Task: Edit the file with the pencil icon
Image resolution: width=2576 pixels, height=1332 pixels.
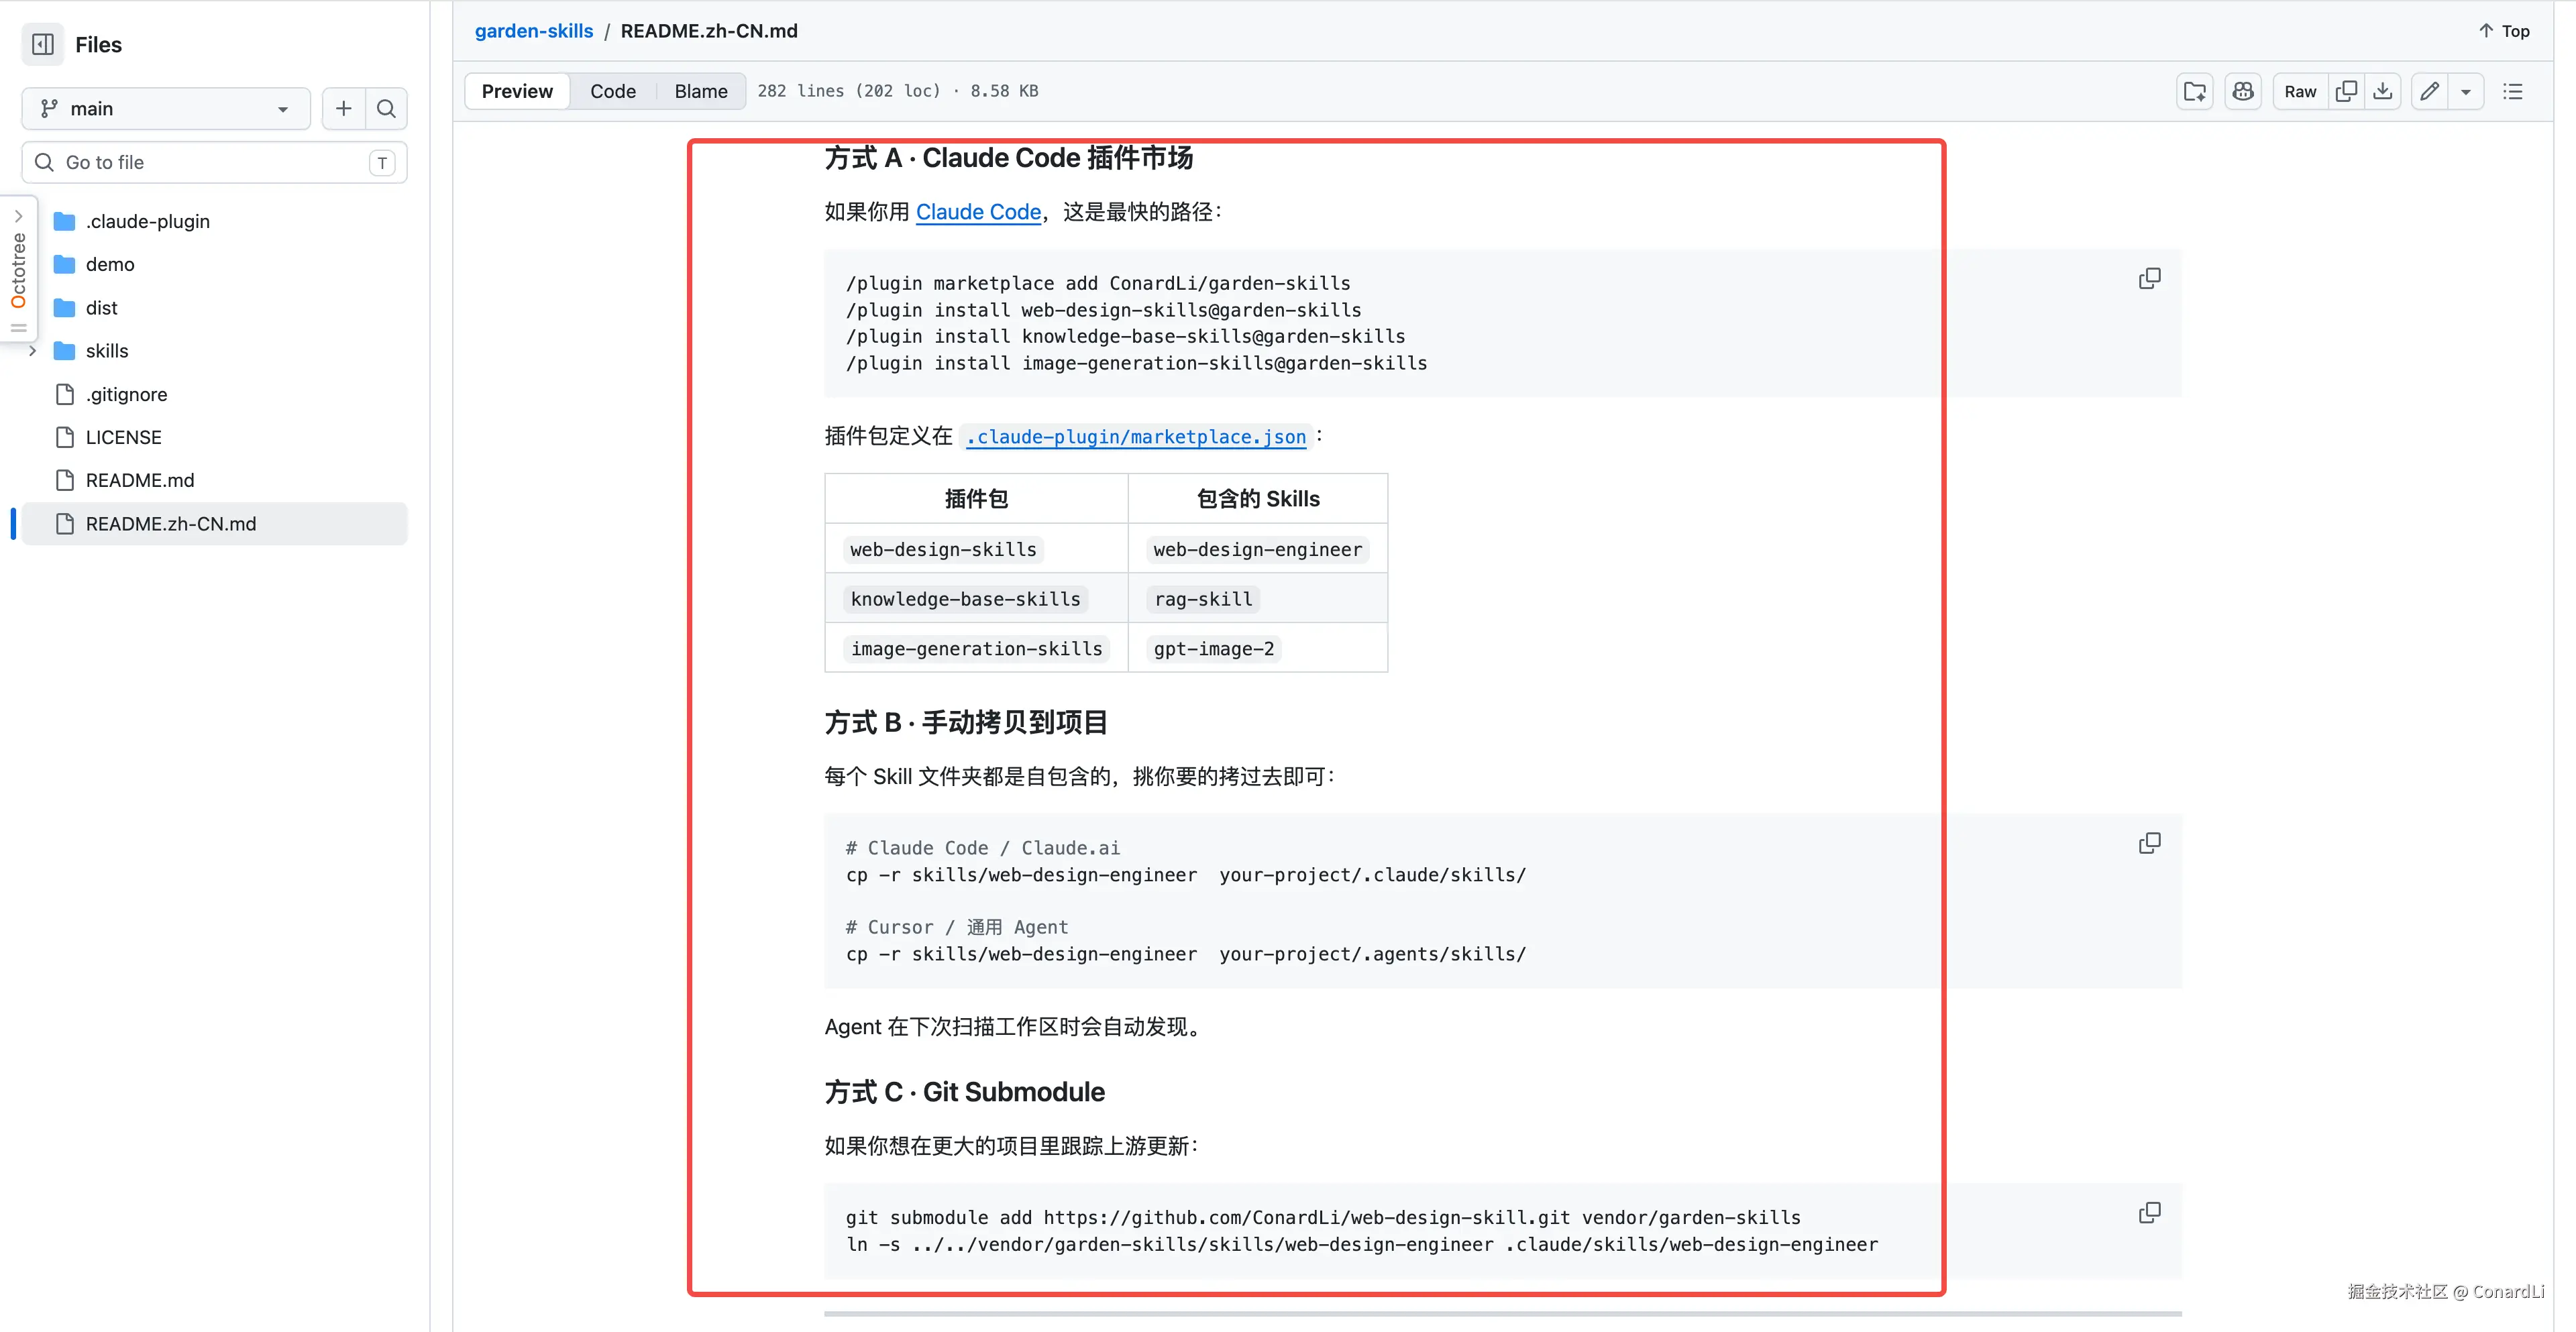Action: coord(2429,91)
